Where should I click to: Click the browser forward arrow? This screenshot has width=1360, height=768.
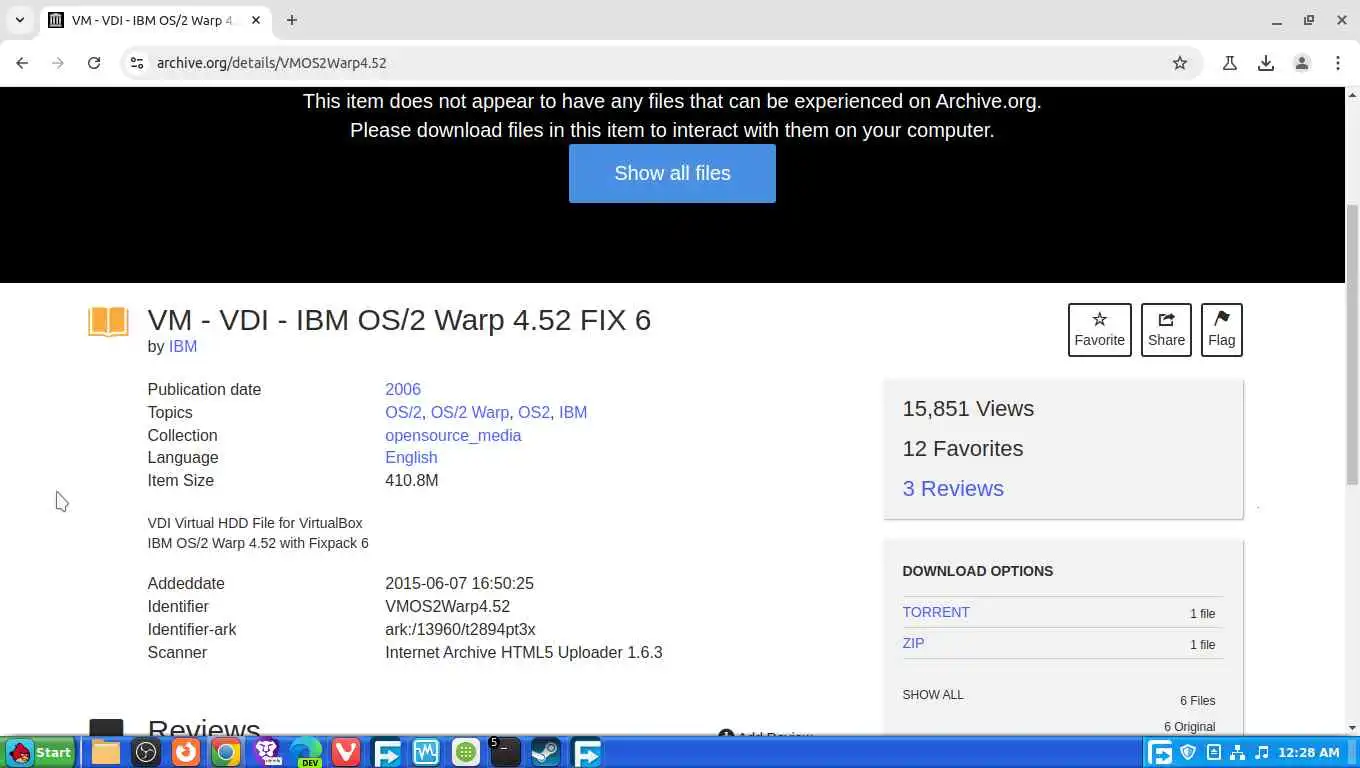point(58,63)
